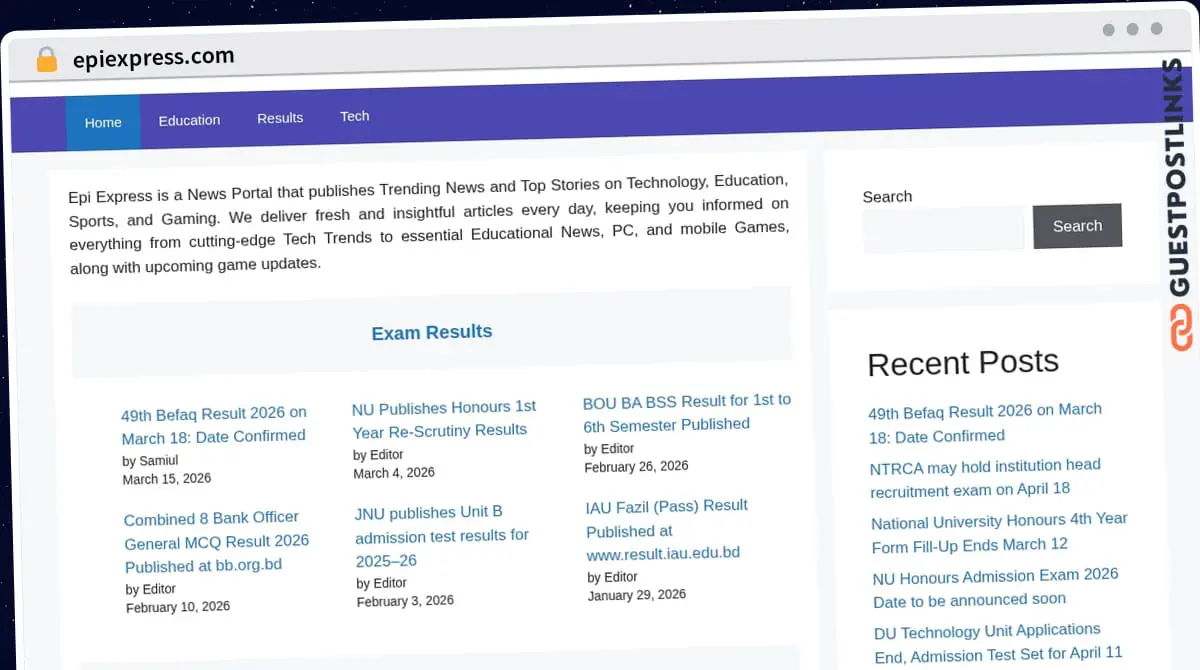
Task: Open the Results menu item
Action: [x=280, y=118]
